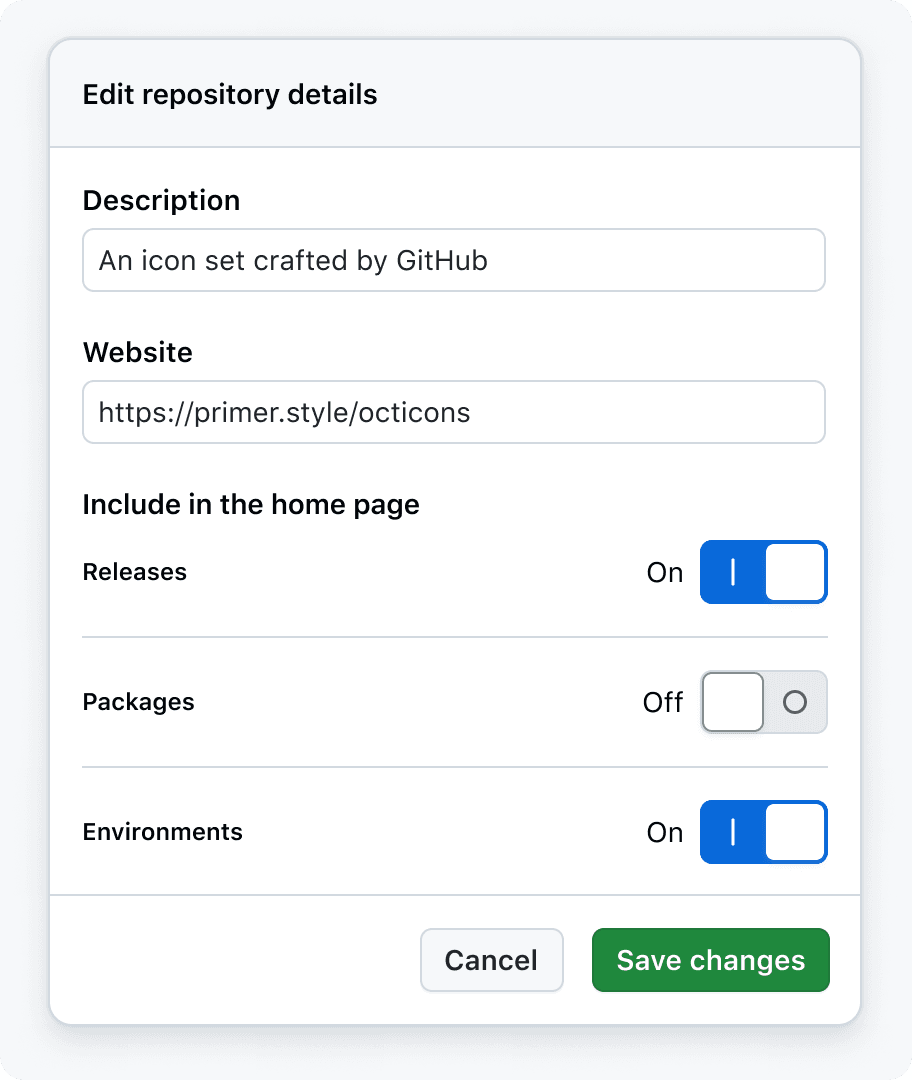Click the "On" status text beside Environments
Viewport: 912px width, 1080px height.
click(x=665, y=833)
